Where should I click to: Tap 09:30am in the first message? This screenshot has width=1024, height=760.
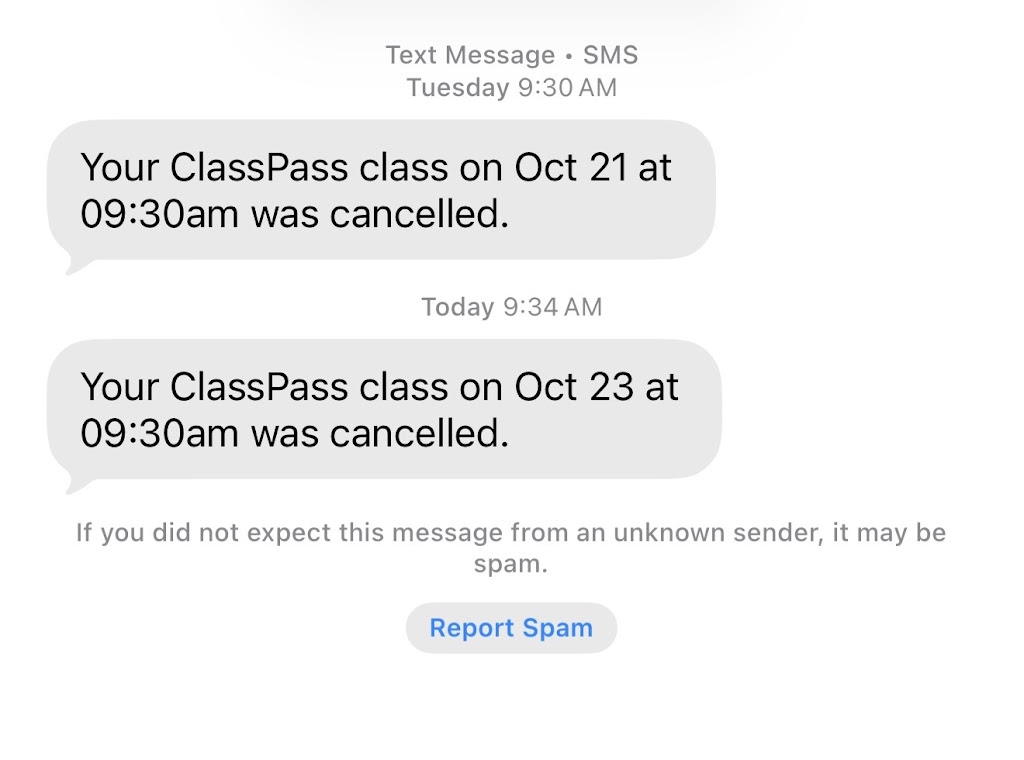tap(158, 214)
